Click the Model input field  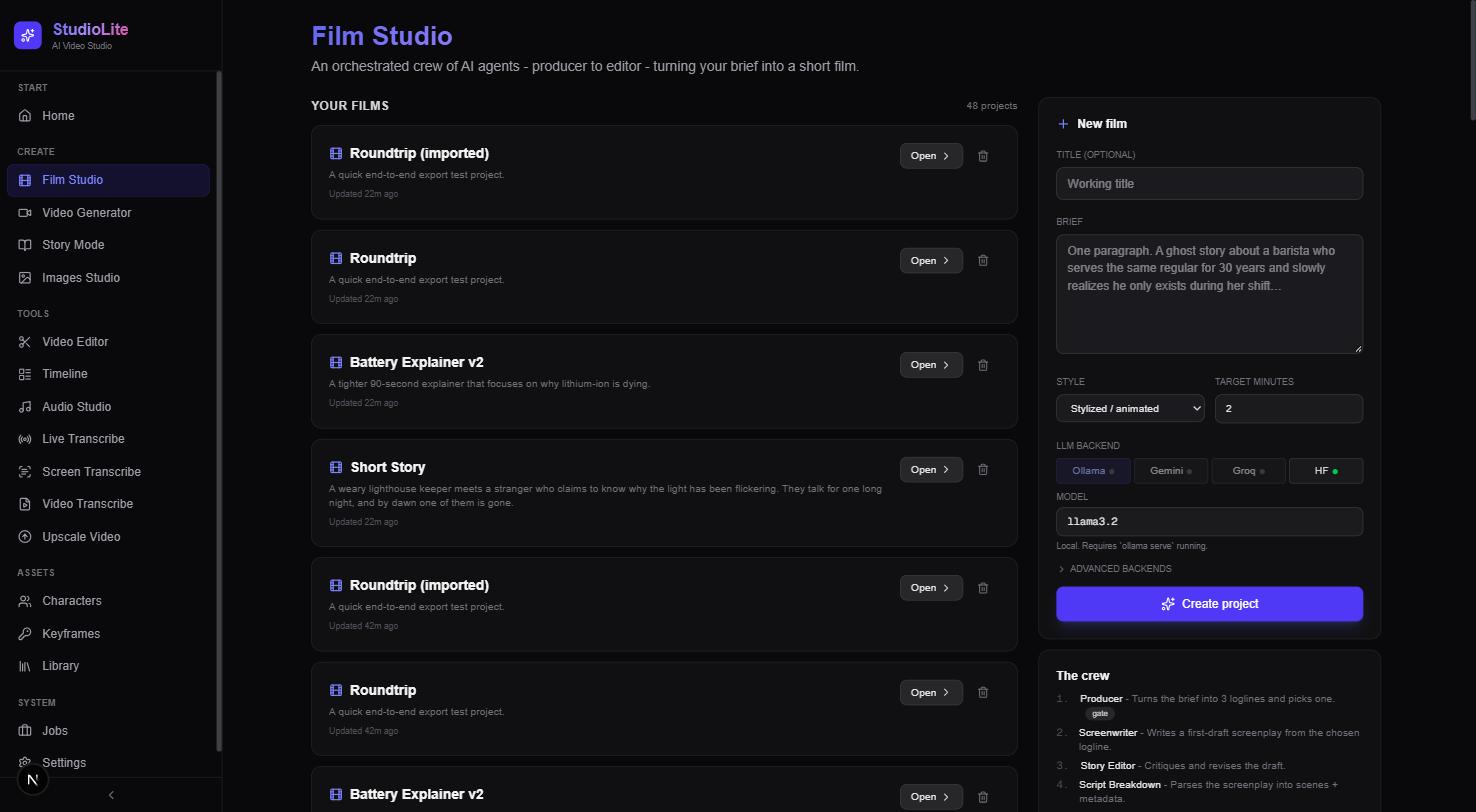pos(1209,522)
